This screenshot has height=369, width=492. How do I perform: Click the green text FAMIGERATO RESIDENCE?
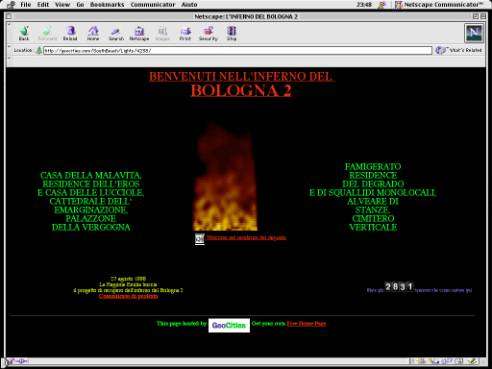point(373,171)
